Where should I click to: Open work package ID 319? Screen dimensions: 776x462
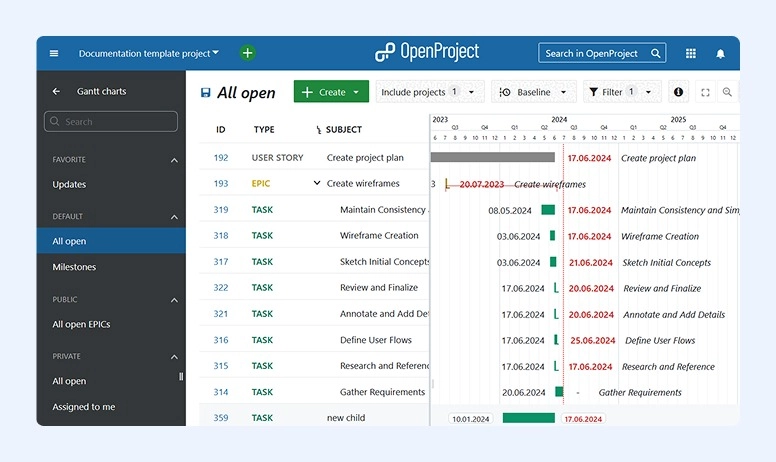point(221,210)
